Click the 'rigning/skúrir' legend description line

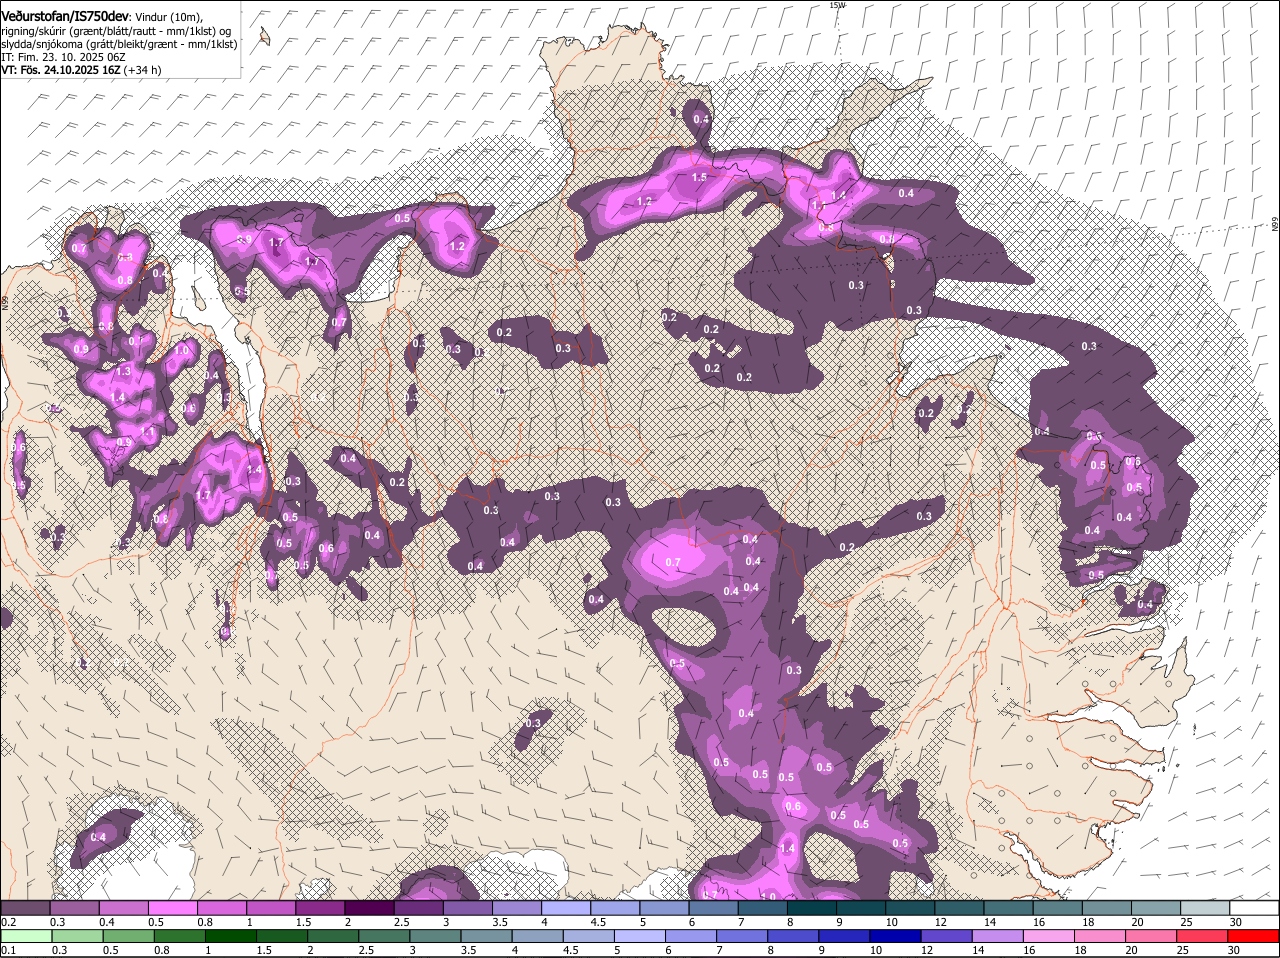(x=118, y=31)
